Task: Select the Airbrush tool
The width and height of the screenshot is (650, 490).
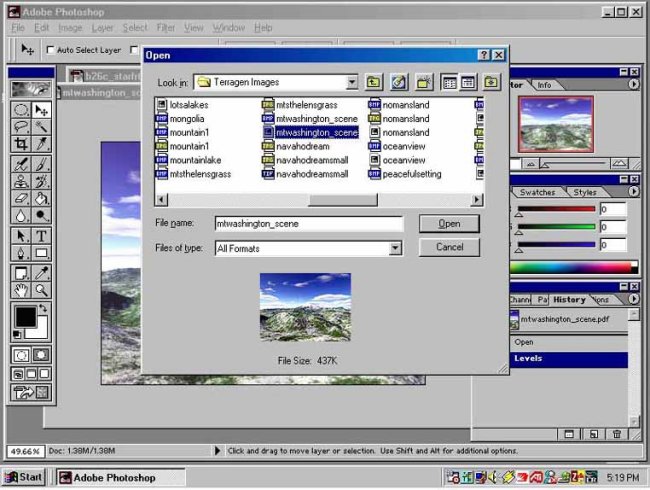Action: (21, 164)
